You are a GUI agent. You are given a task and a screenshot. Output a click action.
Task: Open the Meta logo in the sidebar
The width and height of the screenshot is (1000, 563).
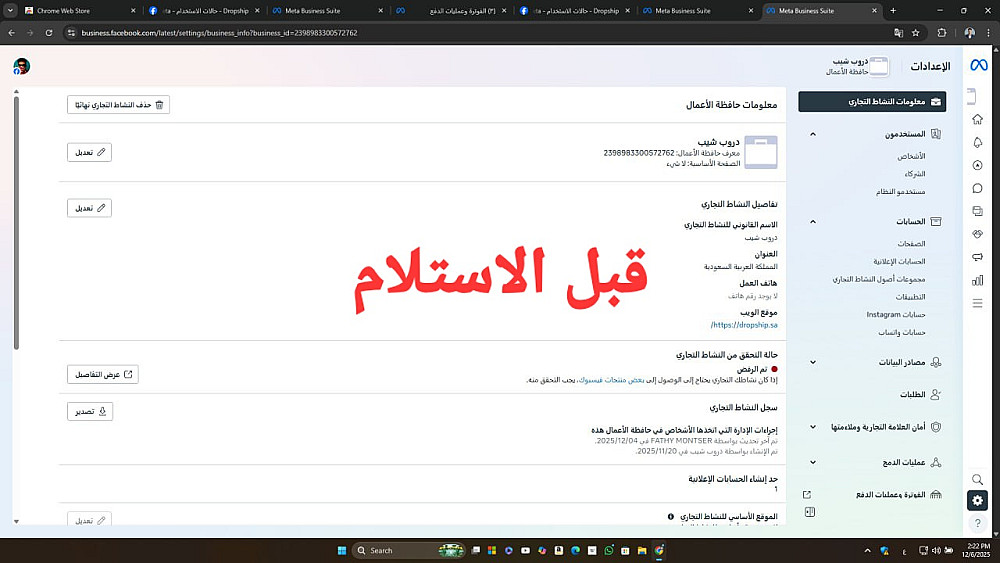978,65
